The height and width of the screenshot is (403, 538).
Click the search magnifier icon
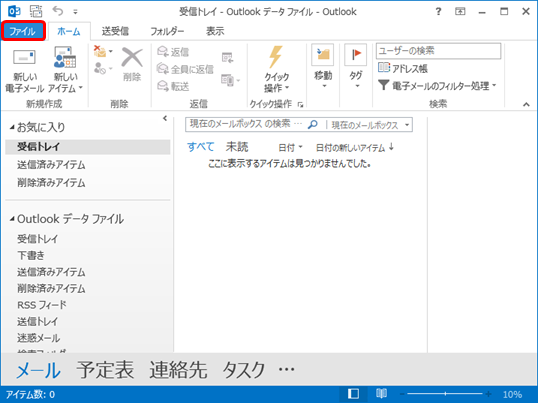click(x=313, y=125)
